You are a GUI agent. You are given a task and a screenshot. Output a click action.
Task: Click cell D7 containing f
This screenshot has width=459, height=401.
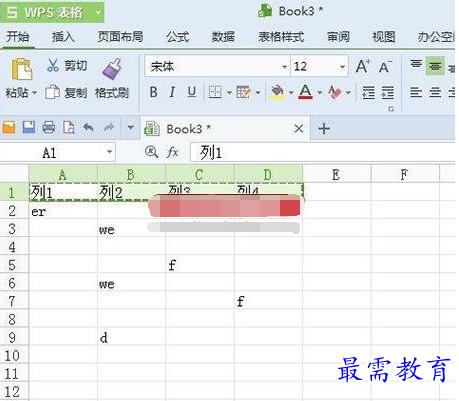[268, 301]
